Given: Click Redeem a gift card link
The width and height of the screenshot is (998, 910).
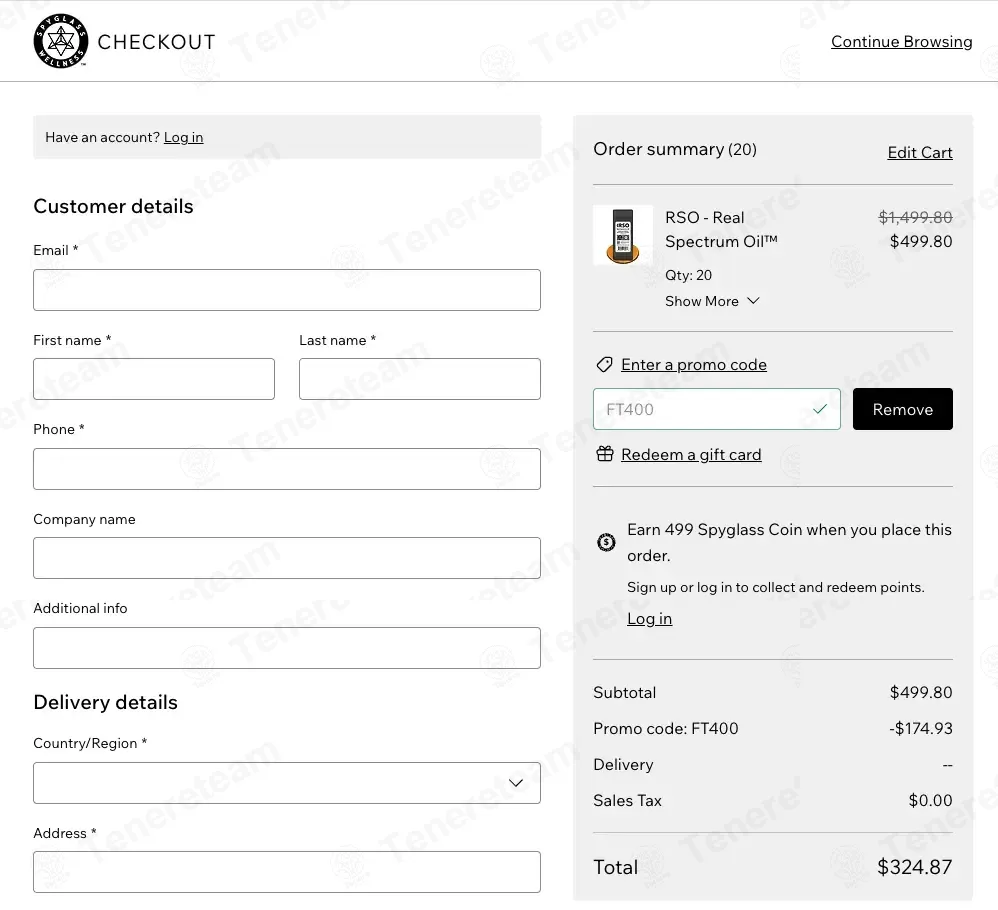Looking at the screenshot, I should 691,454.
